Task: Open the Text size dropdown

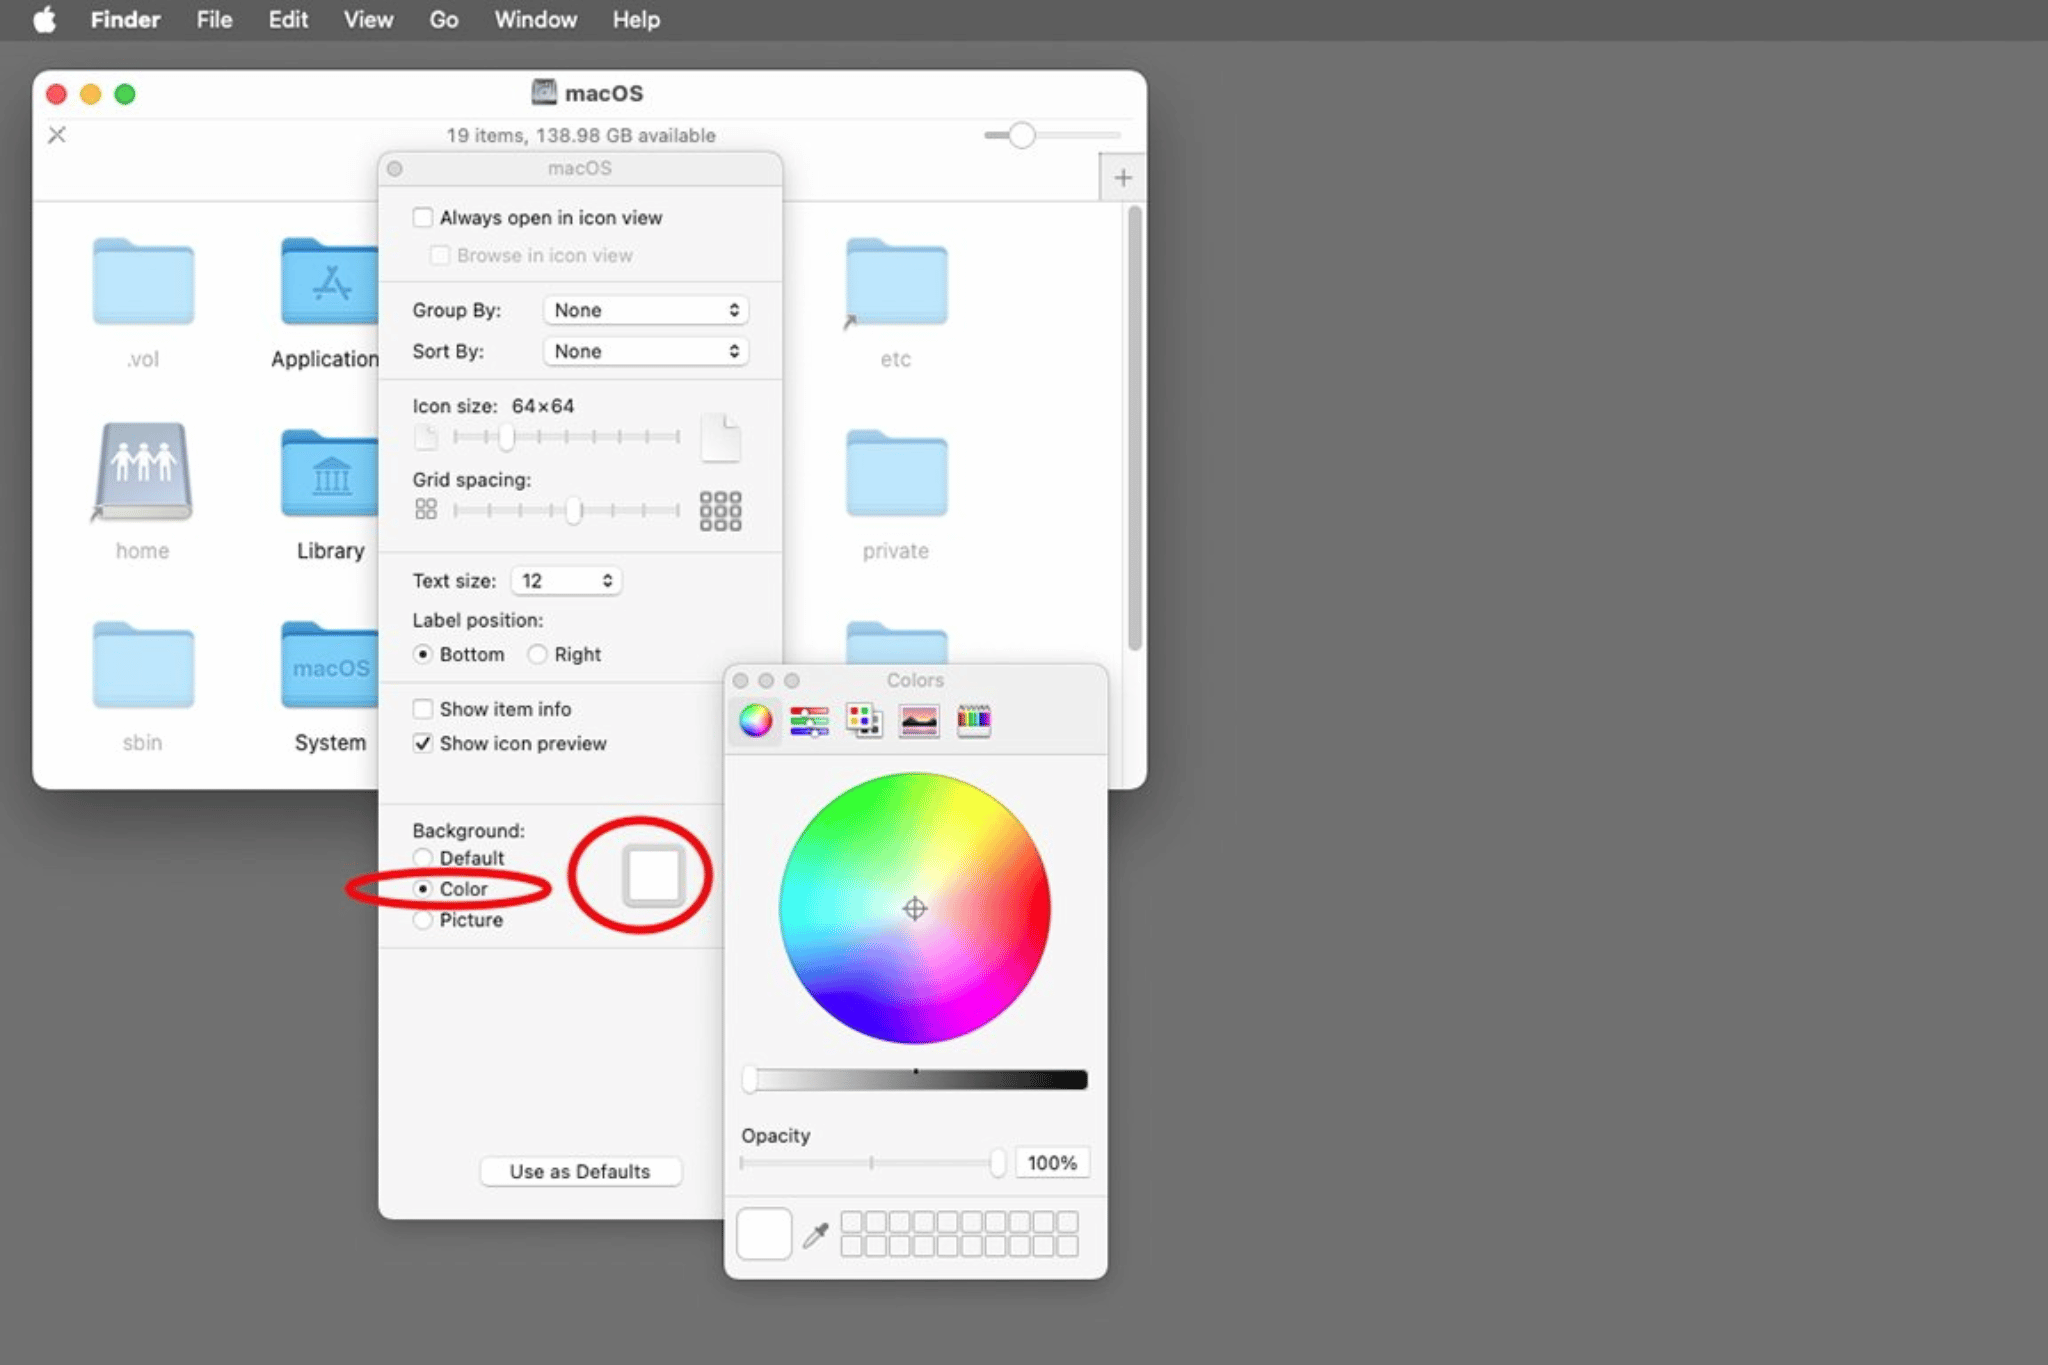Action: [566, 580]
